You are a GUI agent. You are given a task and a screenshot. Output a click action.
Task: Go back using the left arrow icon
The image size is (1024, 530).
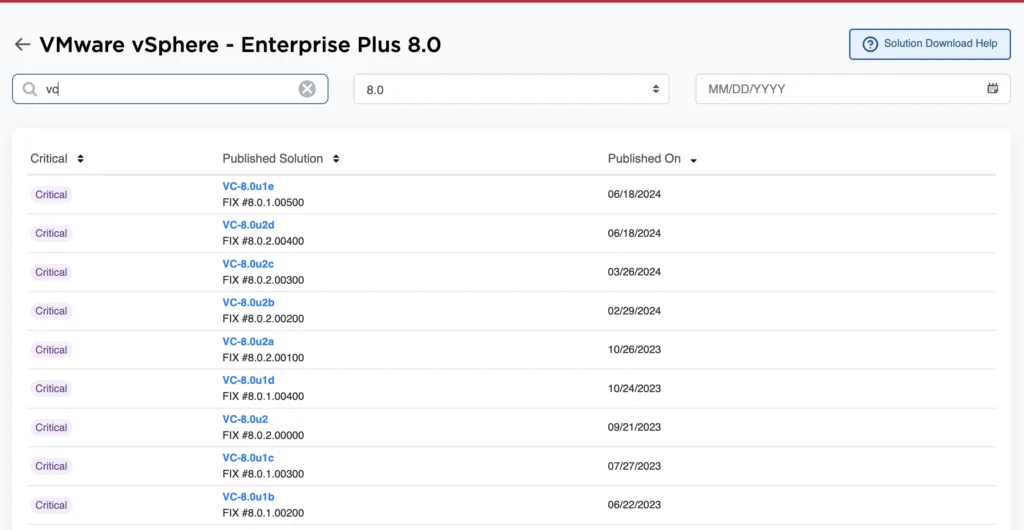[x=22, y=44]
